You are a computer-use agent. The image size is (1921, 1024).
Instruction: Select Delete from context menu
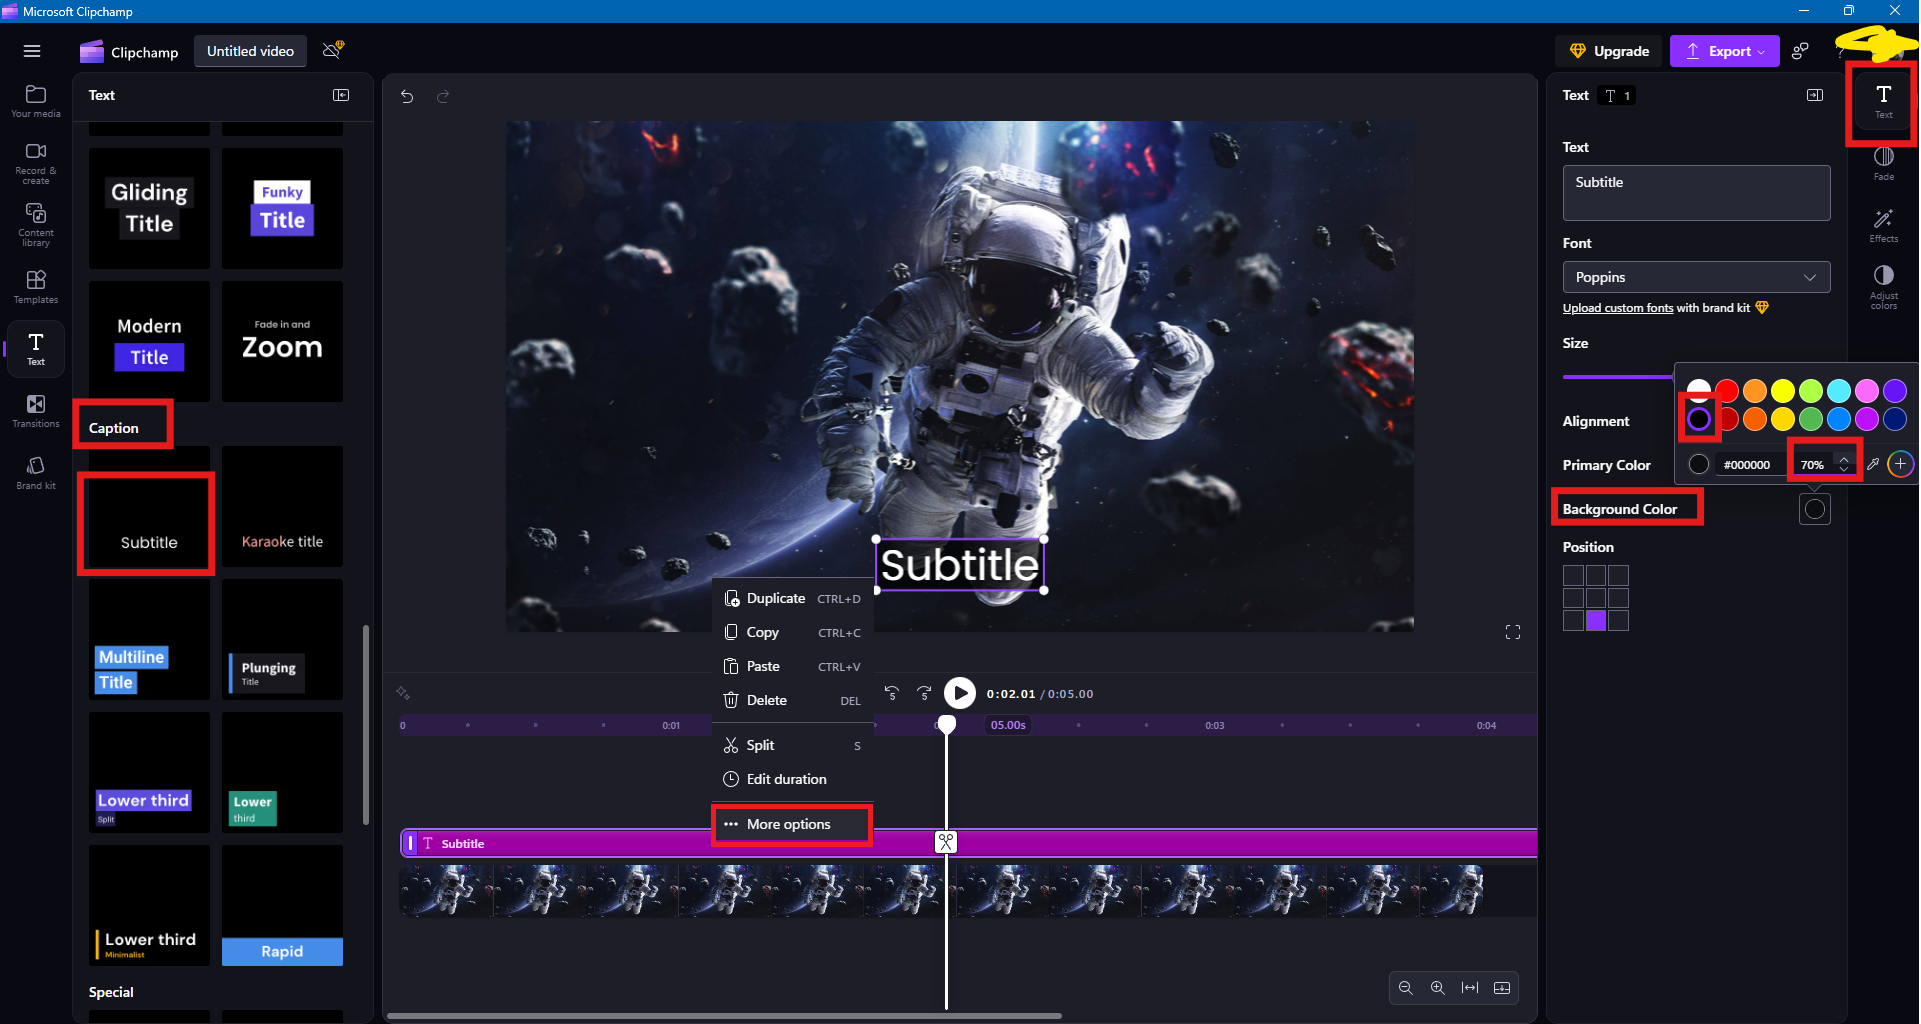792,700
